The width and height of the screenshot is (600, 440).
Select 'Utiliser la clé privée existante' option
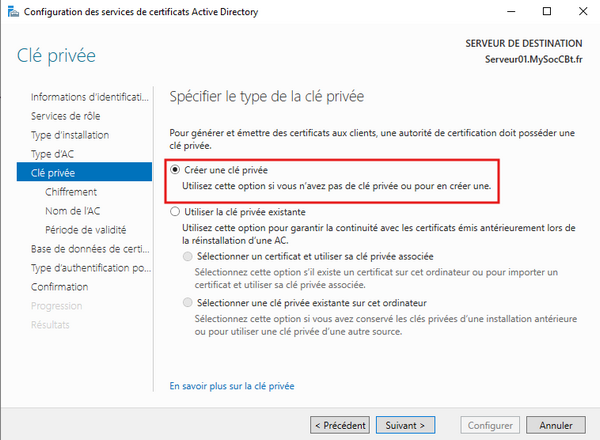pos(177,213)
